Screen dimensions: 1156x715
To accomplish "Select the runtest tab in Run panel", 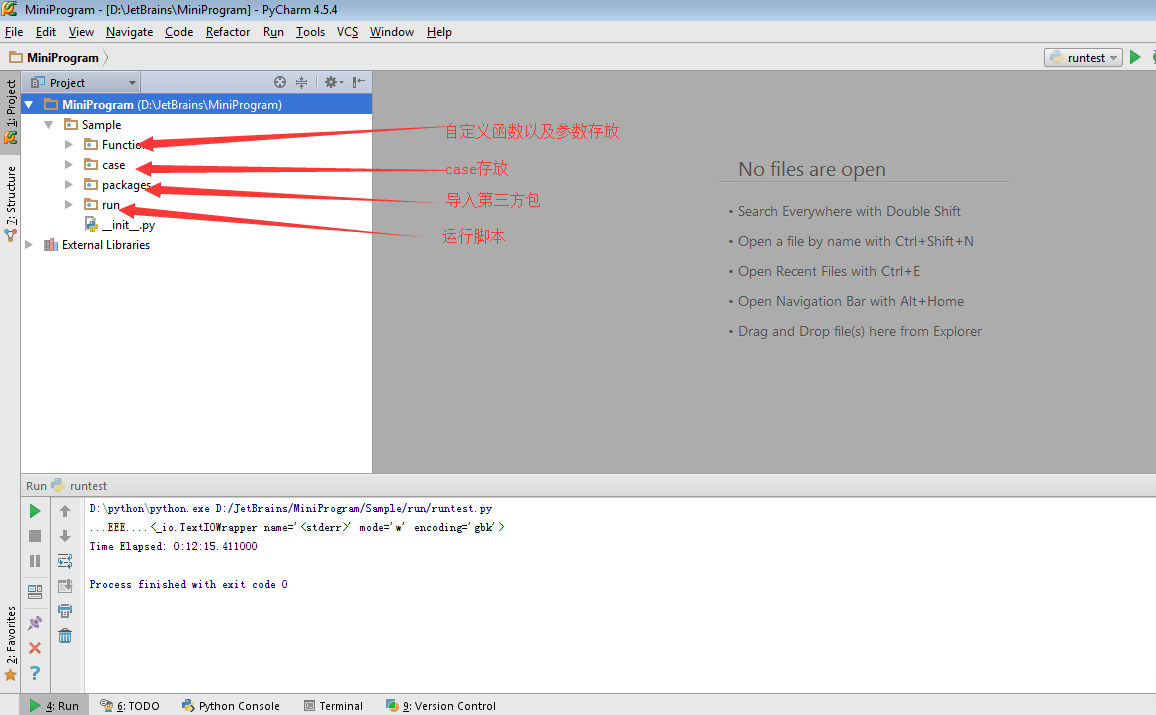I will pos(80,486).
